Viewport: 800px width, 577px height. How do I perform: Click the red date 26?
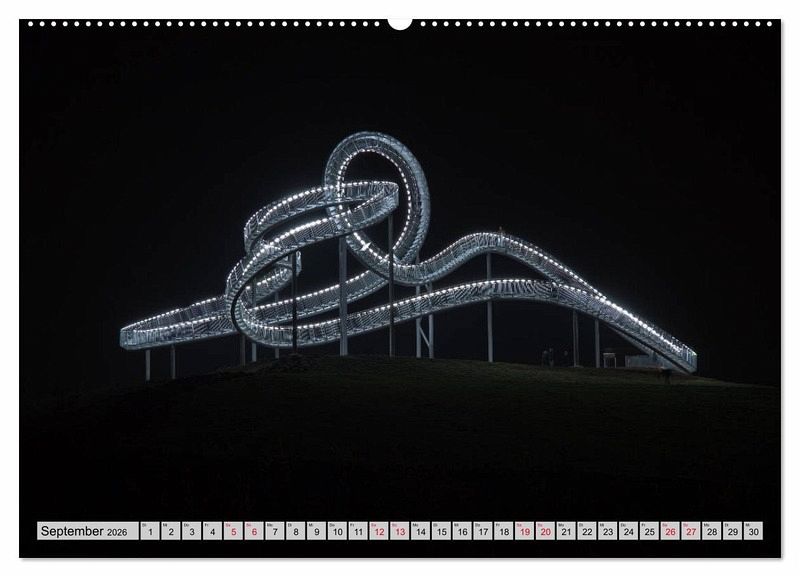(670, 531)
